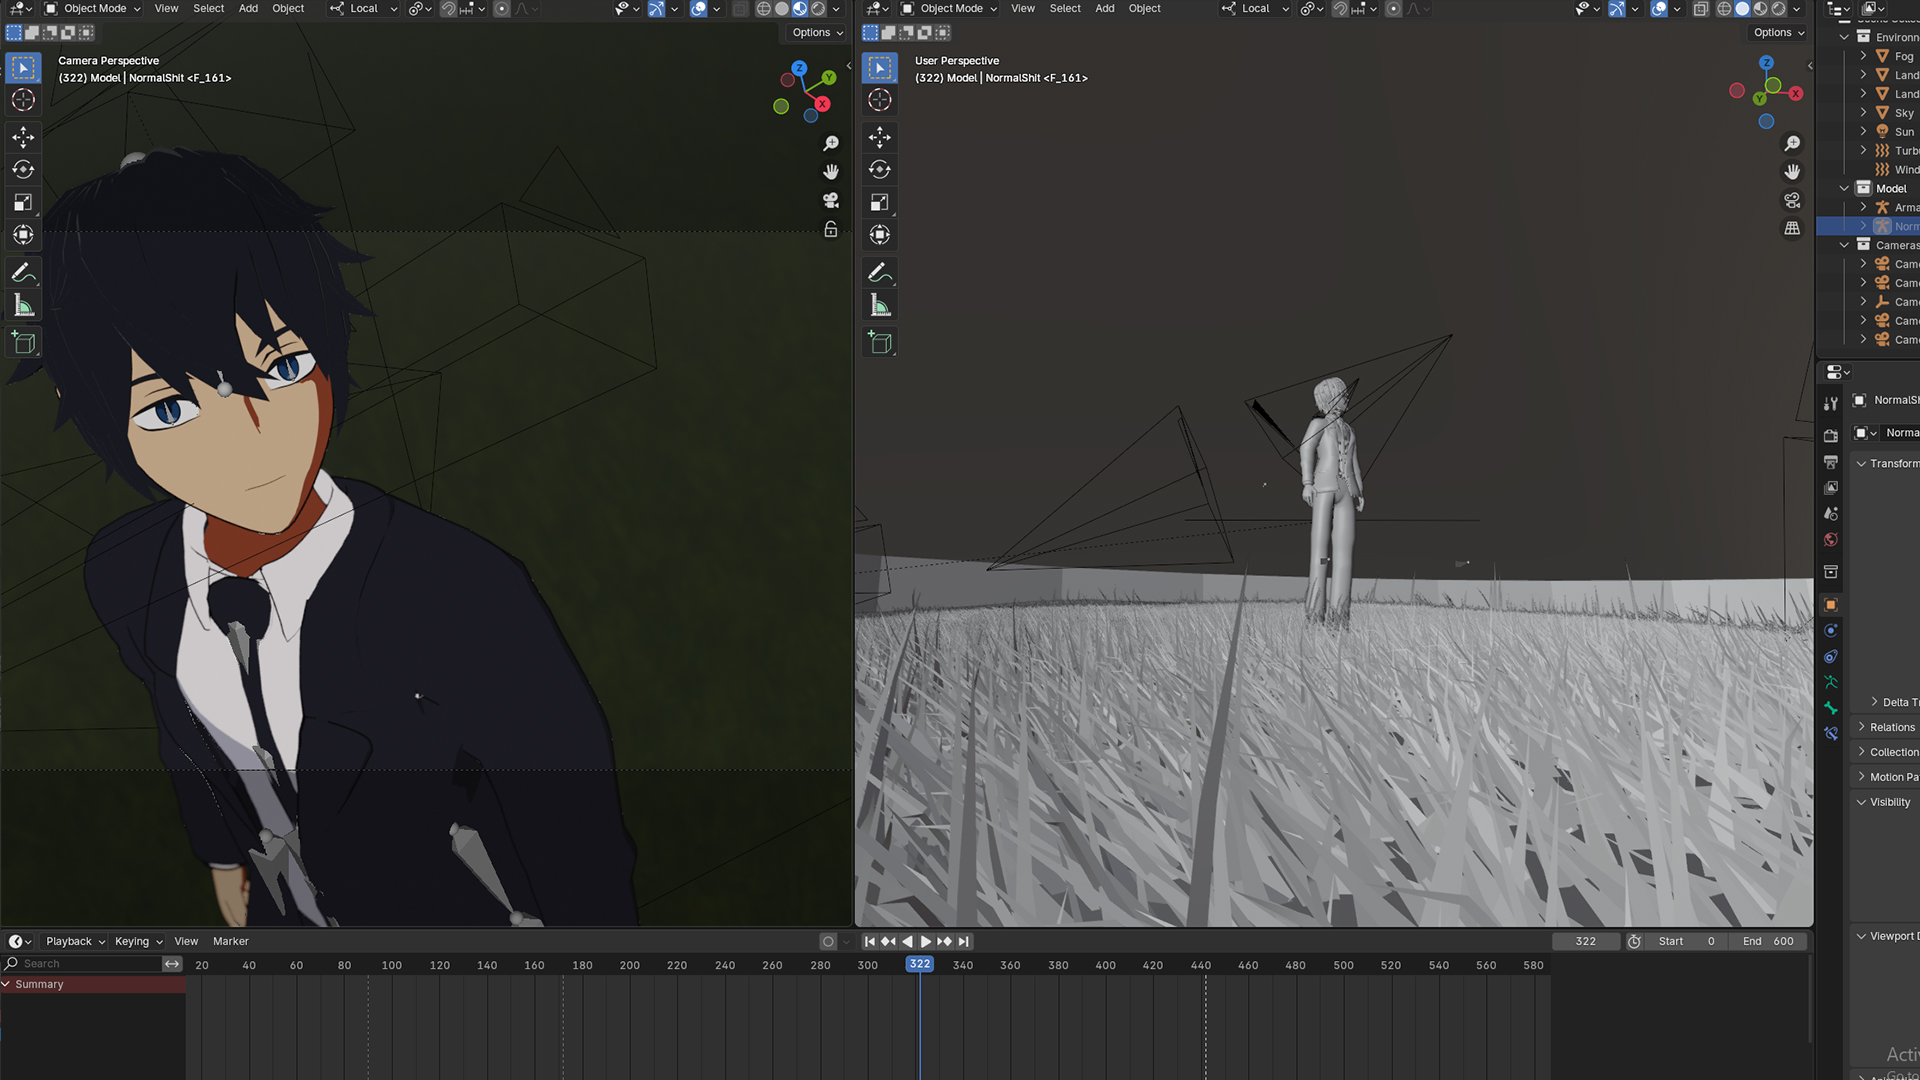Switch to orthographic view grid icon

(1792, 229)
